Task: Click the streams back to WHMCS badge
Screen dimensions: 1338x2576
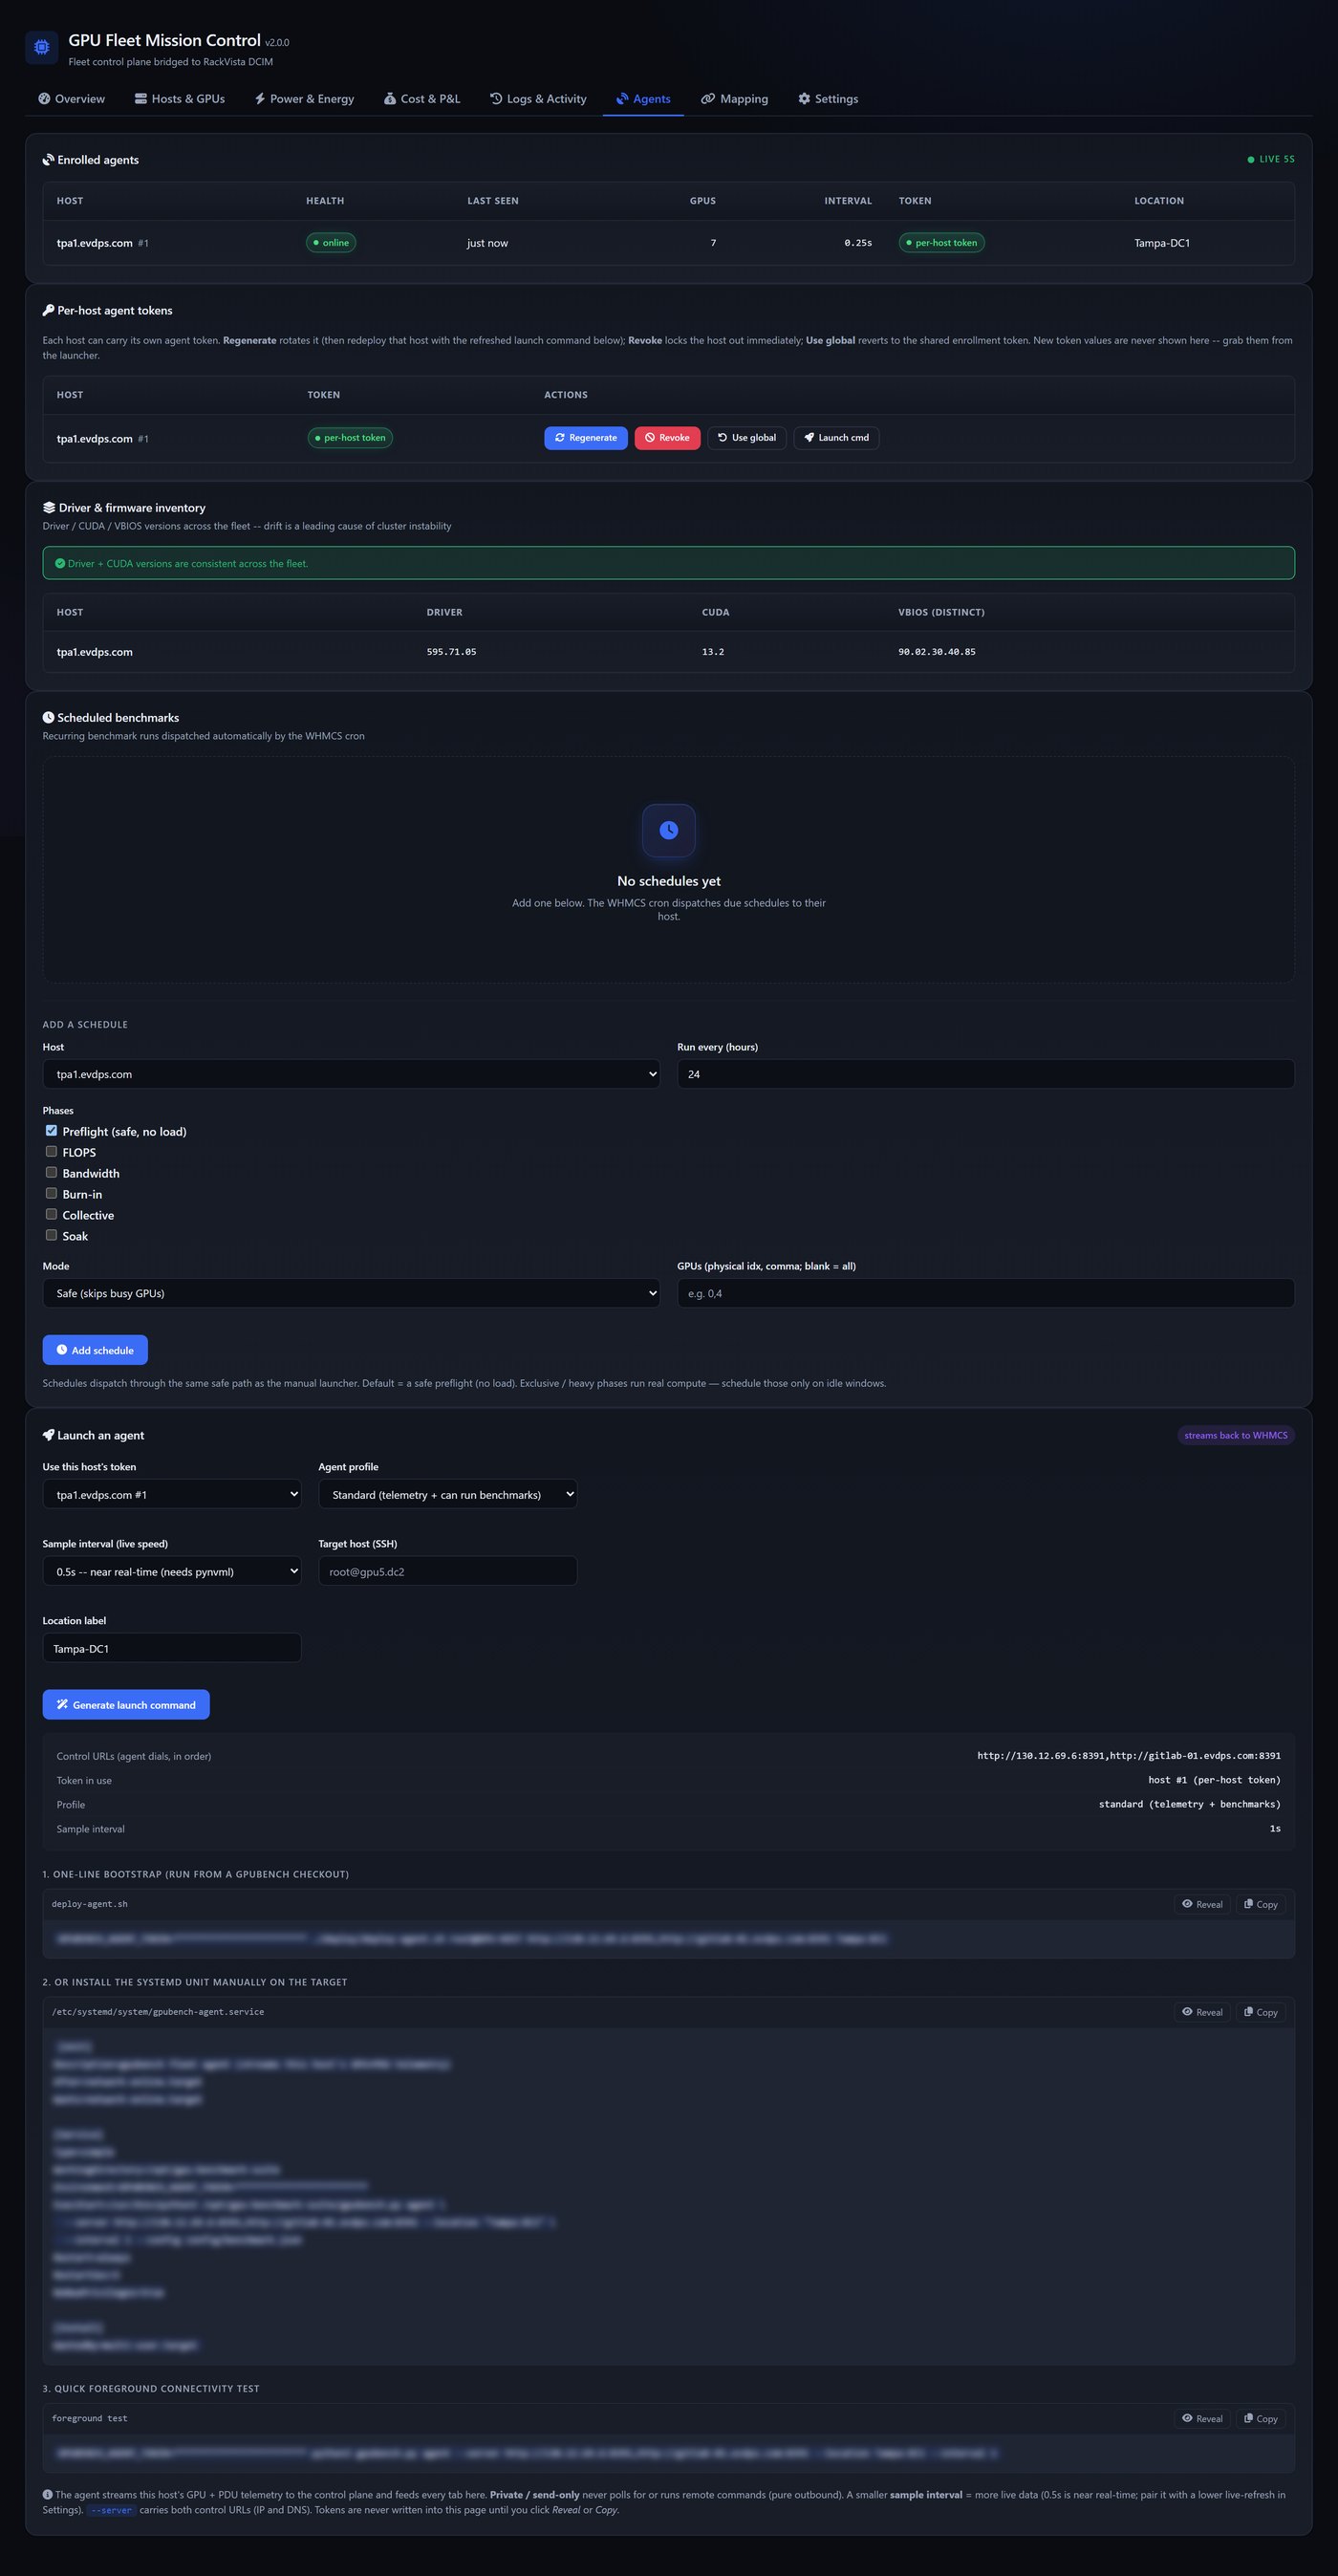Action: coord(1236,1435)
